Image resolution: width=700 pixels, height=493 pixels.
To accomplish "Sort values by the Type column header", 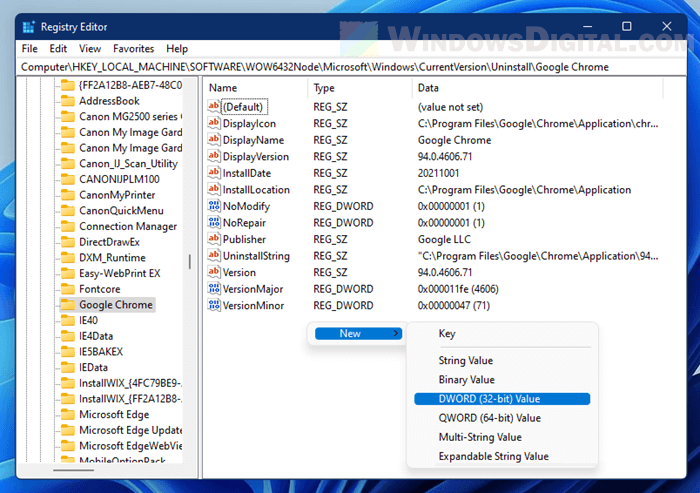I will tap(361, 88).
